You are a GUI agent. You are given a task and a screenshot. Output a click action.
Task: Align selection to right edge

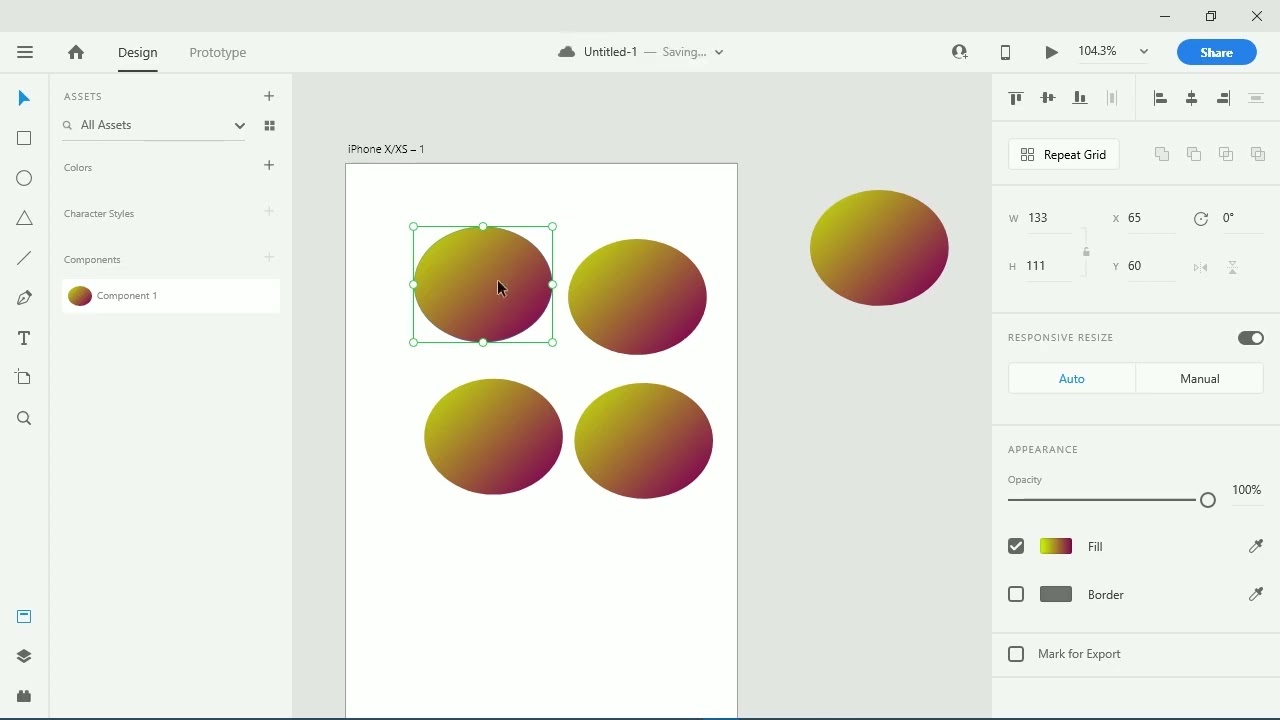(x=1224, y=98)
